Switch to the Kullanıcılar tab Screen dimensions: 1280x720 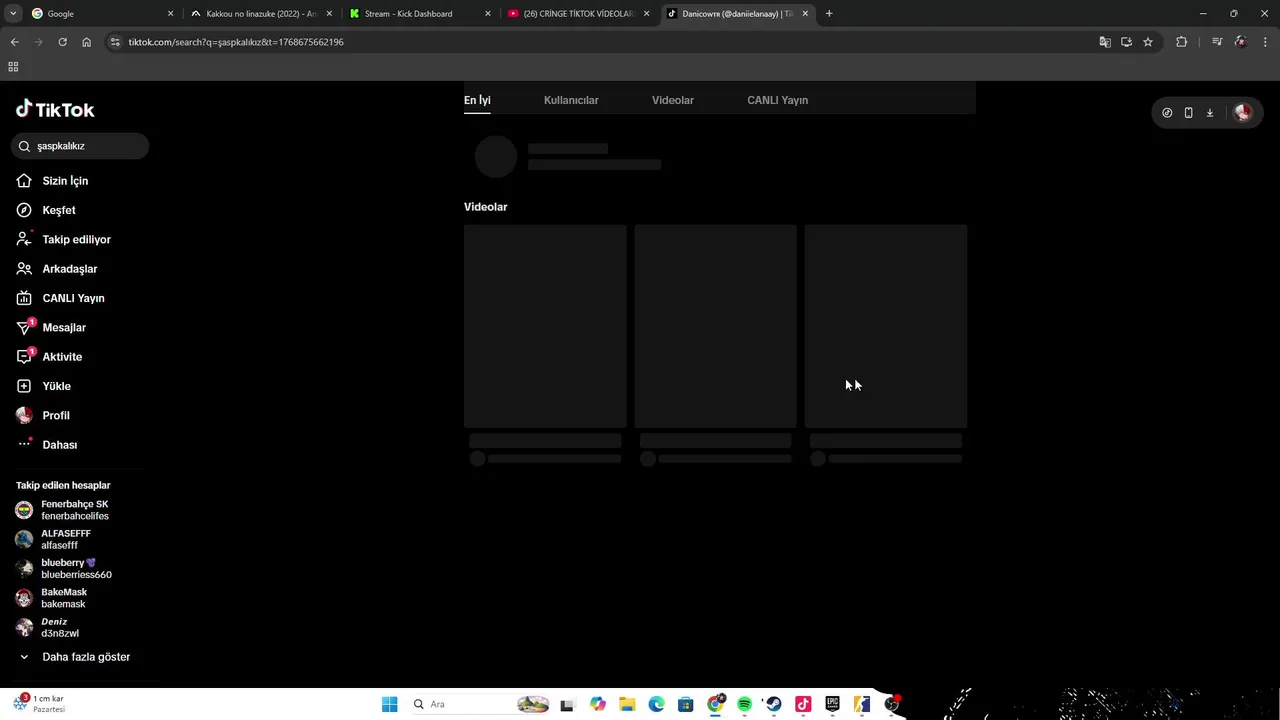tap(571, 100)
